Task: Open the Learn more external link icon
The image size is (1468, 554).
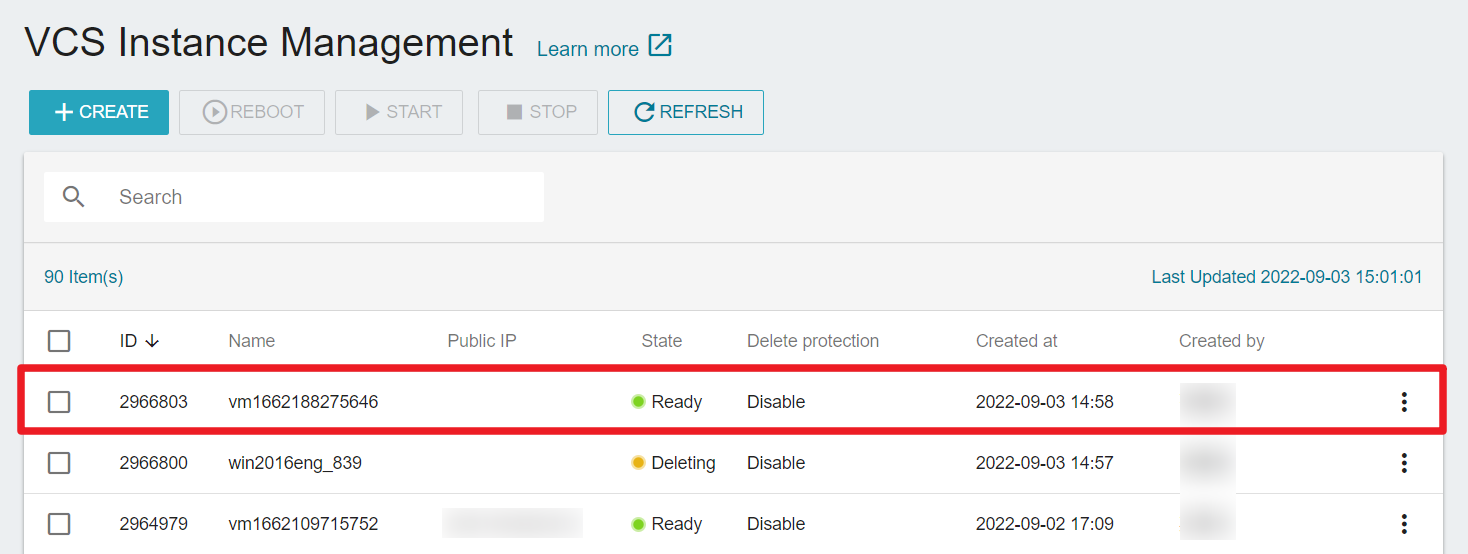Action: coord(660,46)
